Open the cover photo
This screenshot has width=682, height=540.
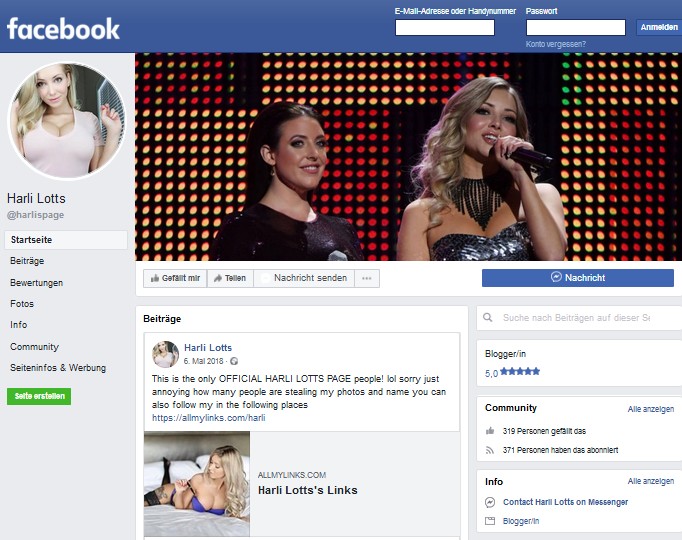coord(408,157)
